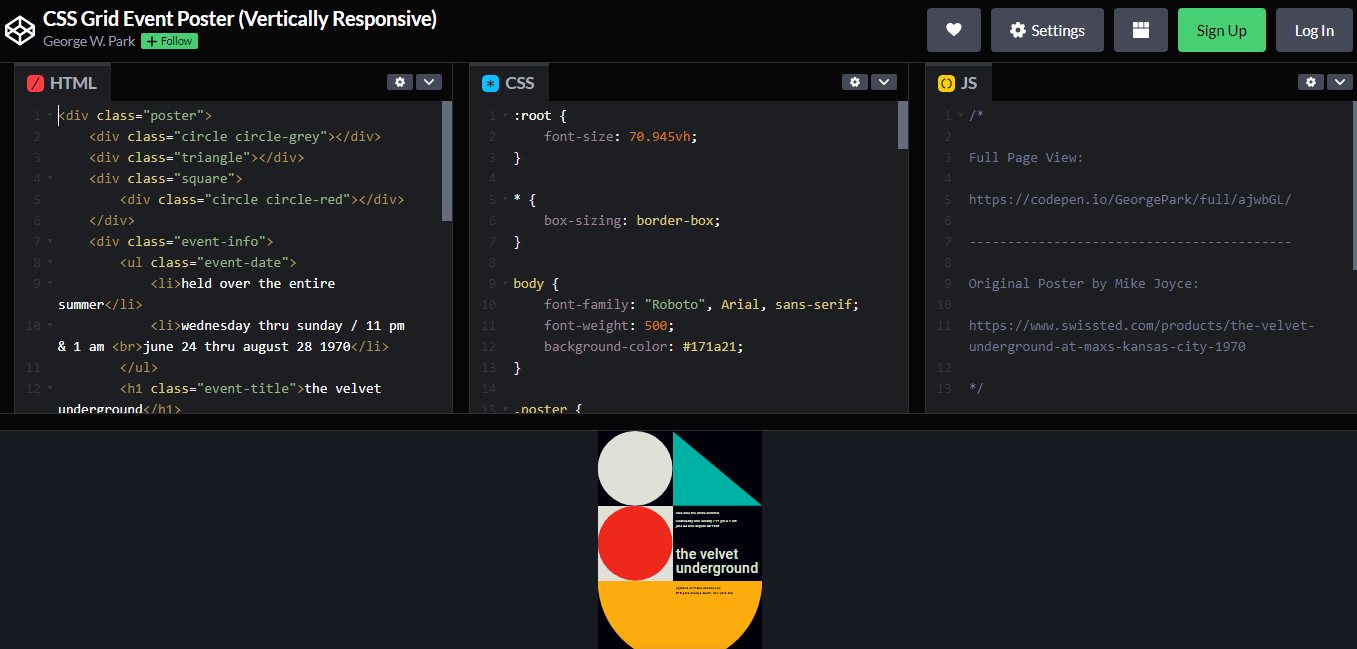Collapse the poster div on HTML line 1
Screen dimensions: 1357x649
(x=50, y=116)
